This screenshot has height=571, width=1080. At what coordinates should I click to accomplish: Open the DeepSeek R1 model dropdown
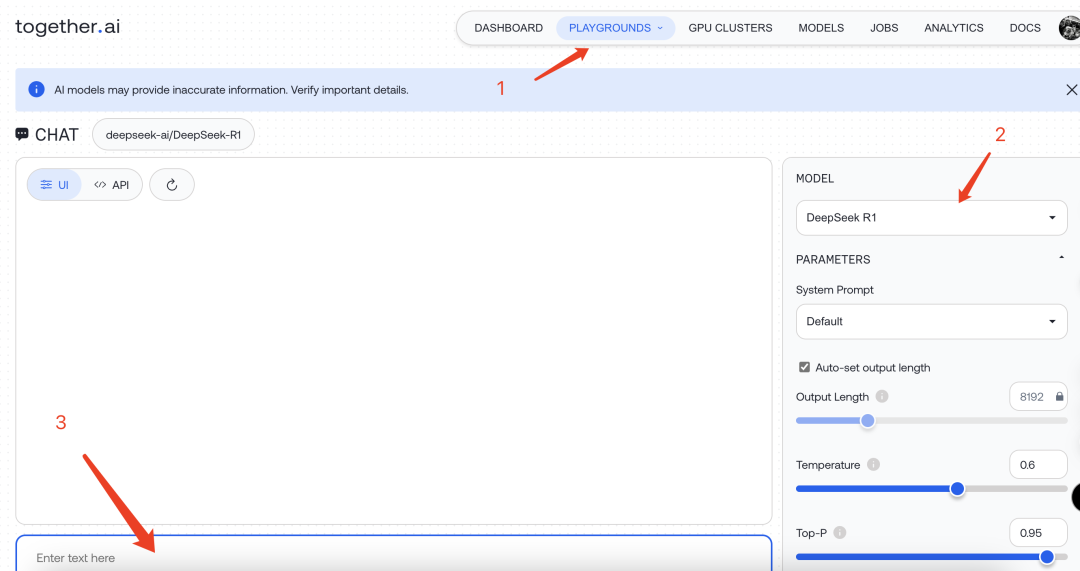[x=931, y=218]
